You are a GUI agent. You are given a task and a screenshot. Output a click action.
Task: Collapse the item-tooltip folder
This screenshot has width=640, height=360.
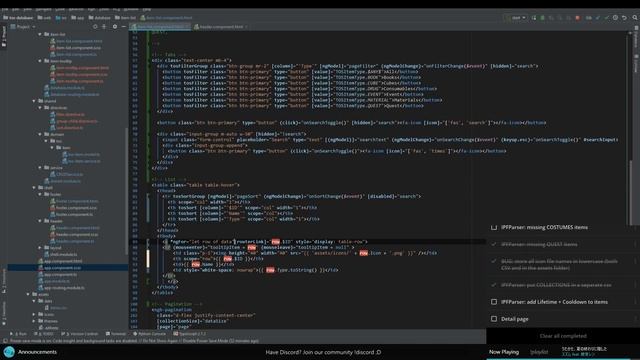40,61
